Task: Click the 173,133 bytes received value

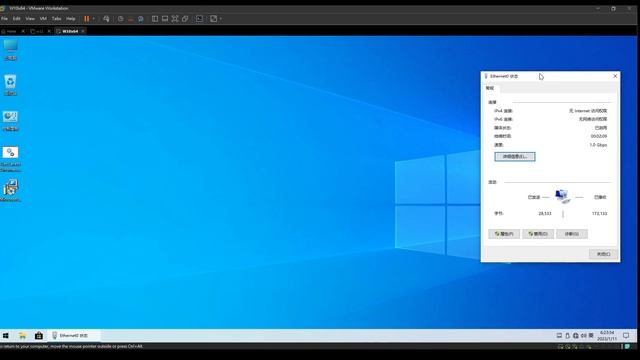Action: pyautogui.click(x=599, y=213)
